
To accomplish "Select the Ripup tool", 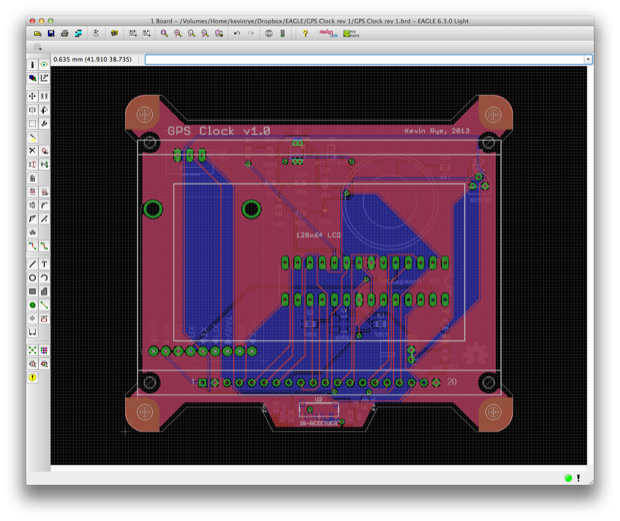I will click(x=44, y=246).
